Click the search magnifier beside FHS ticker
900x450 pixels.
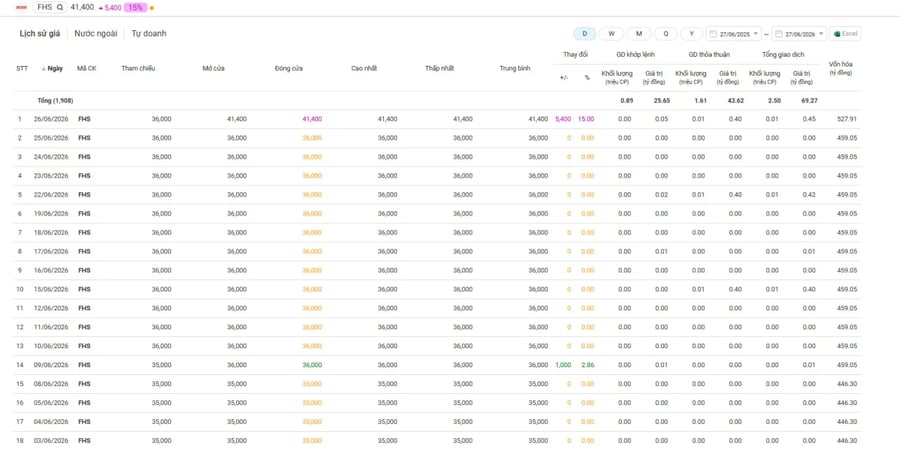point(60,7)
